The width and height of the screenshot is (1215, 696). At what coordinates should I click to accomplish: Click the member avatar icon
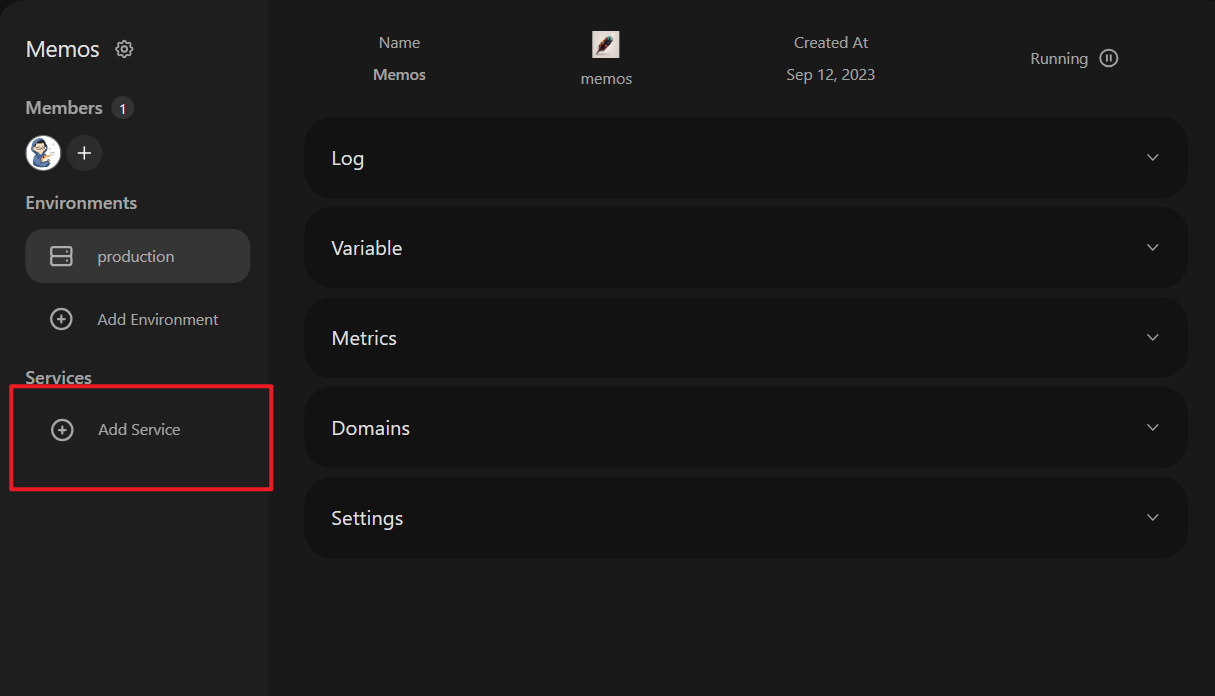(x=43, y=153)
